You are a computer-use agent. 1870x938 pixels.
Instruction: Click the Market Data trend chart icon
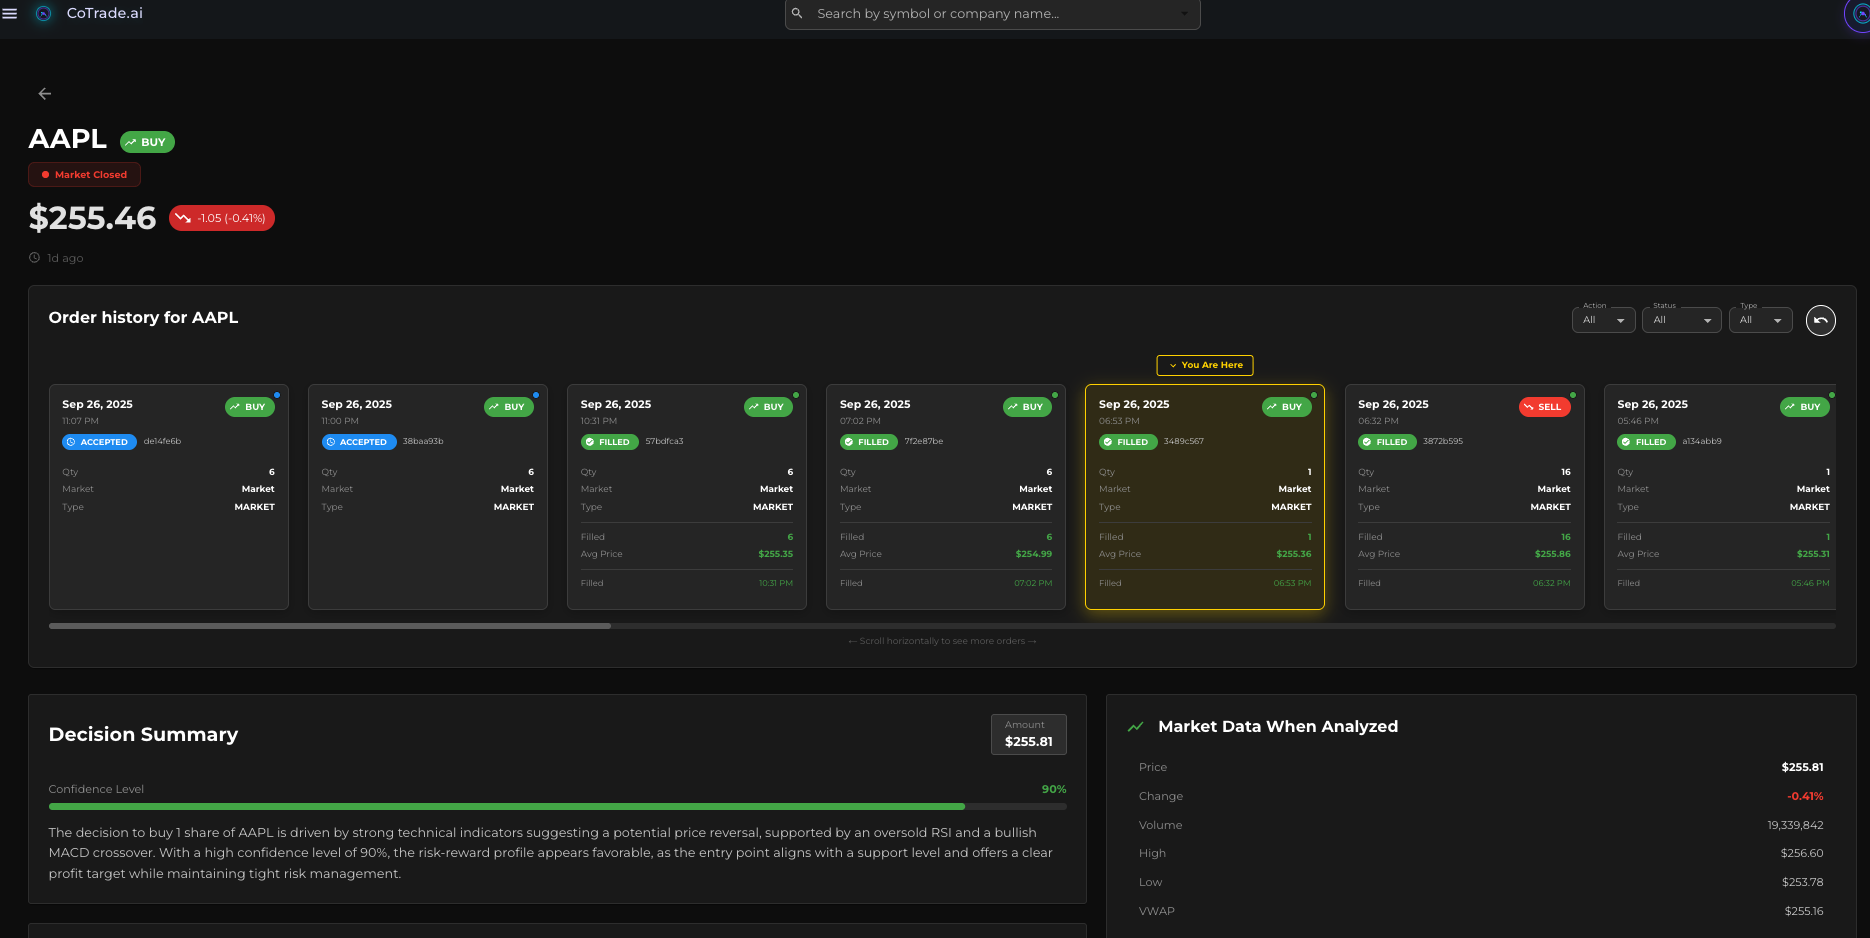coord(1135,727)
